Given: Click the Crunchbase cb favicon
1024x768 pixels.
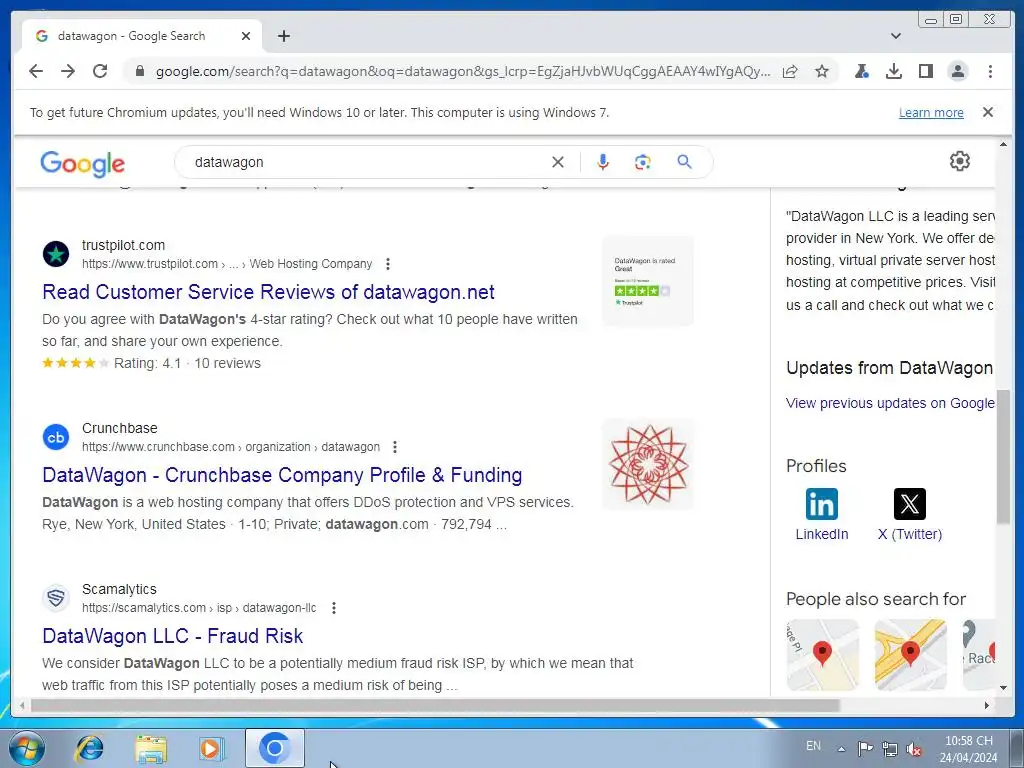Looking at the screenshot, I should point(56,437).
